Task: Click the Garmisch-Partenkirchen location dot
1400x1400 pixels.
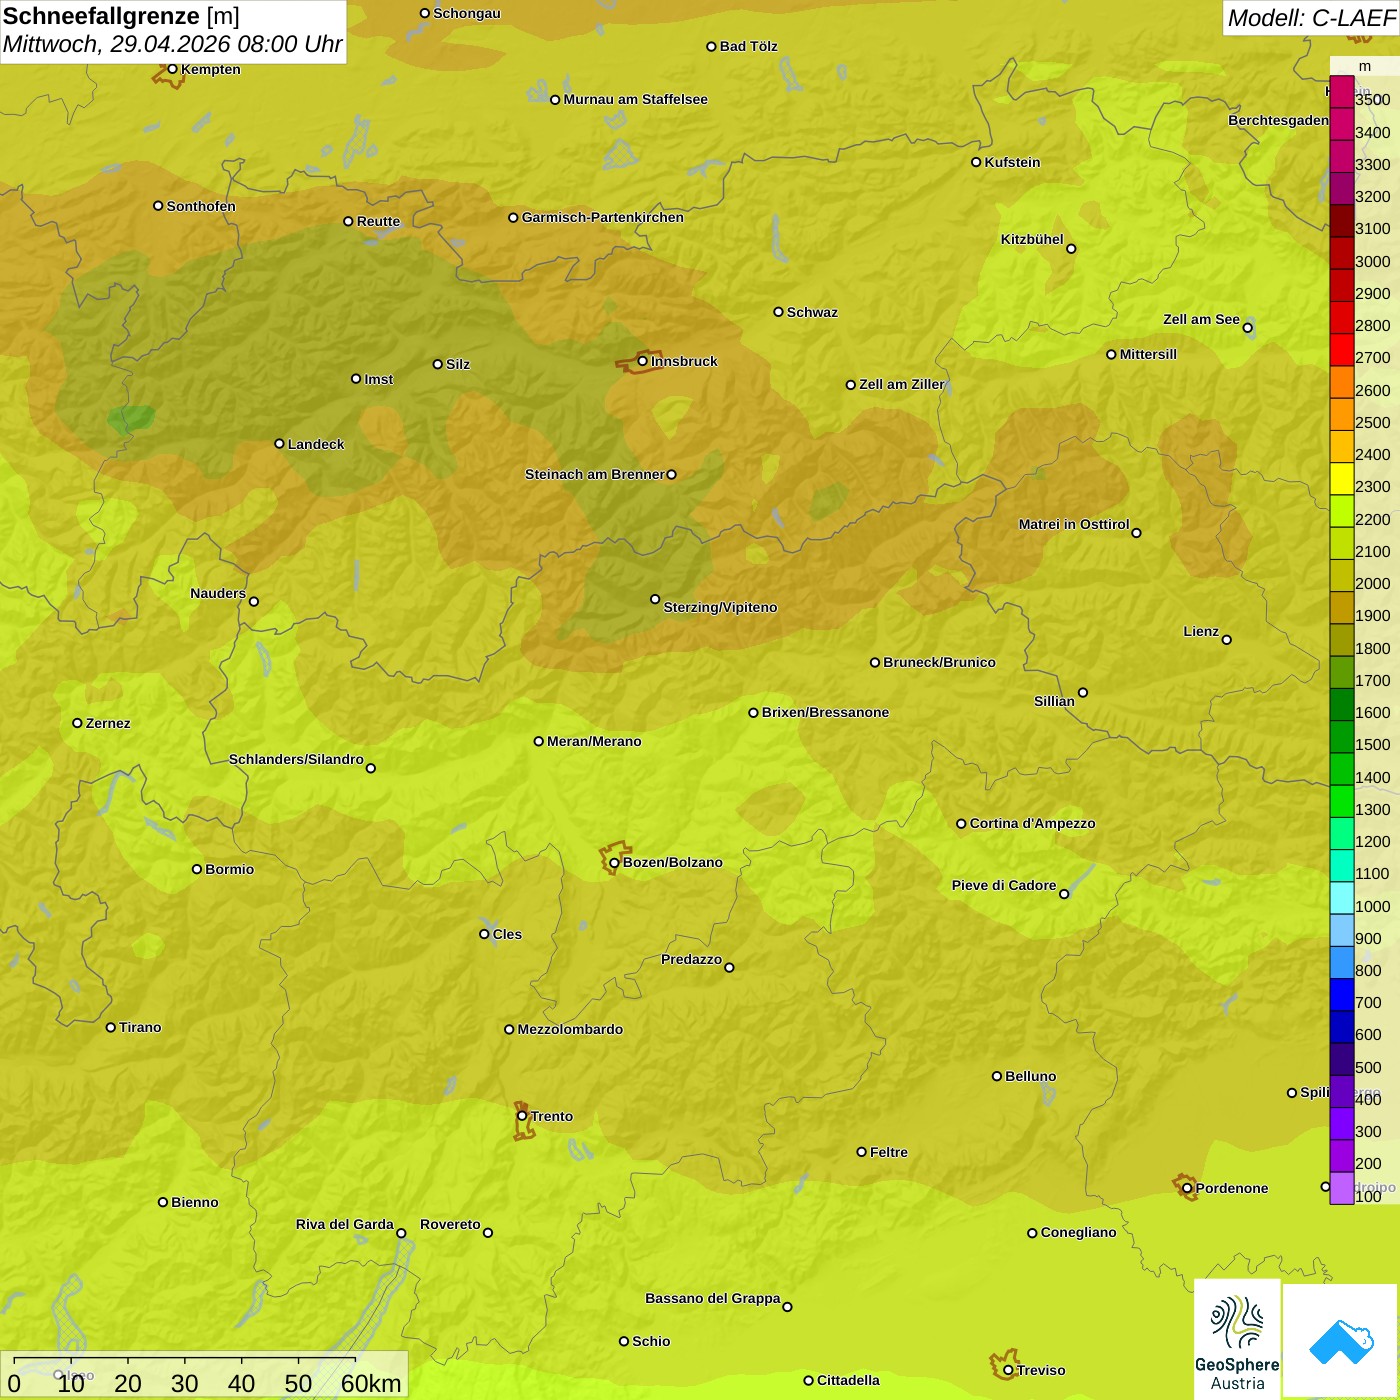Action: (513, 217)
